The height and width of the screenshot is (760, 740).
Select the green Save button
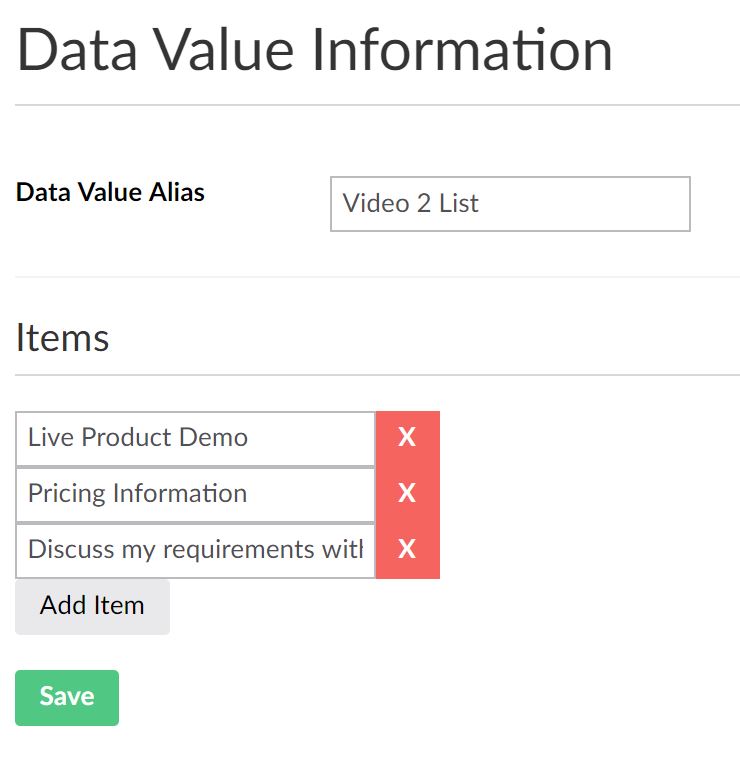point(67,697)
